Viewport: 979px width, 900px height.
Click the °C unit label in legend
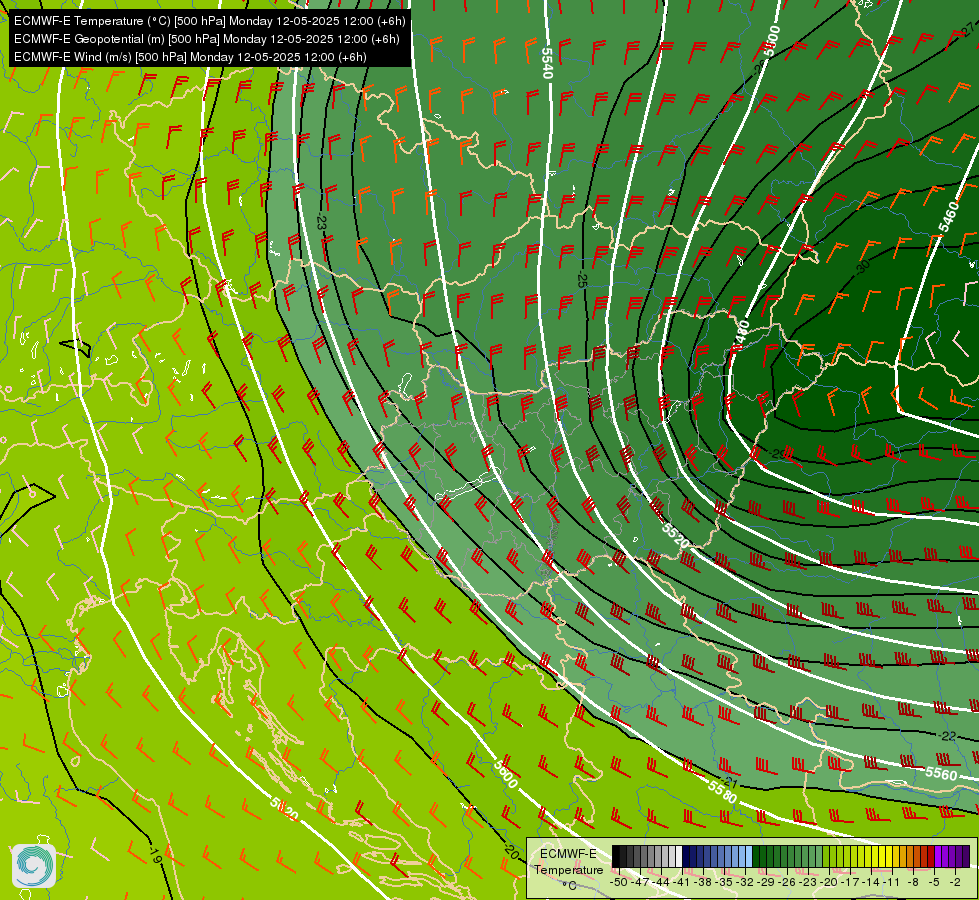tap(569, 886)
